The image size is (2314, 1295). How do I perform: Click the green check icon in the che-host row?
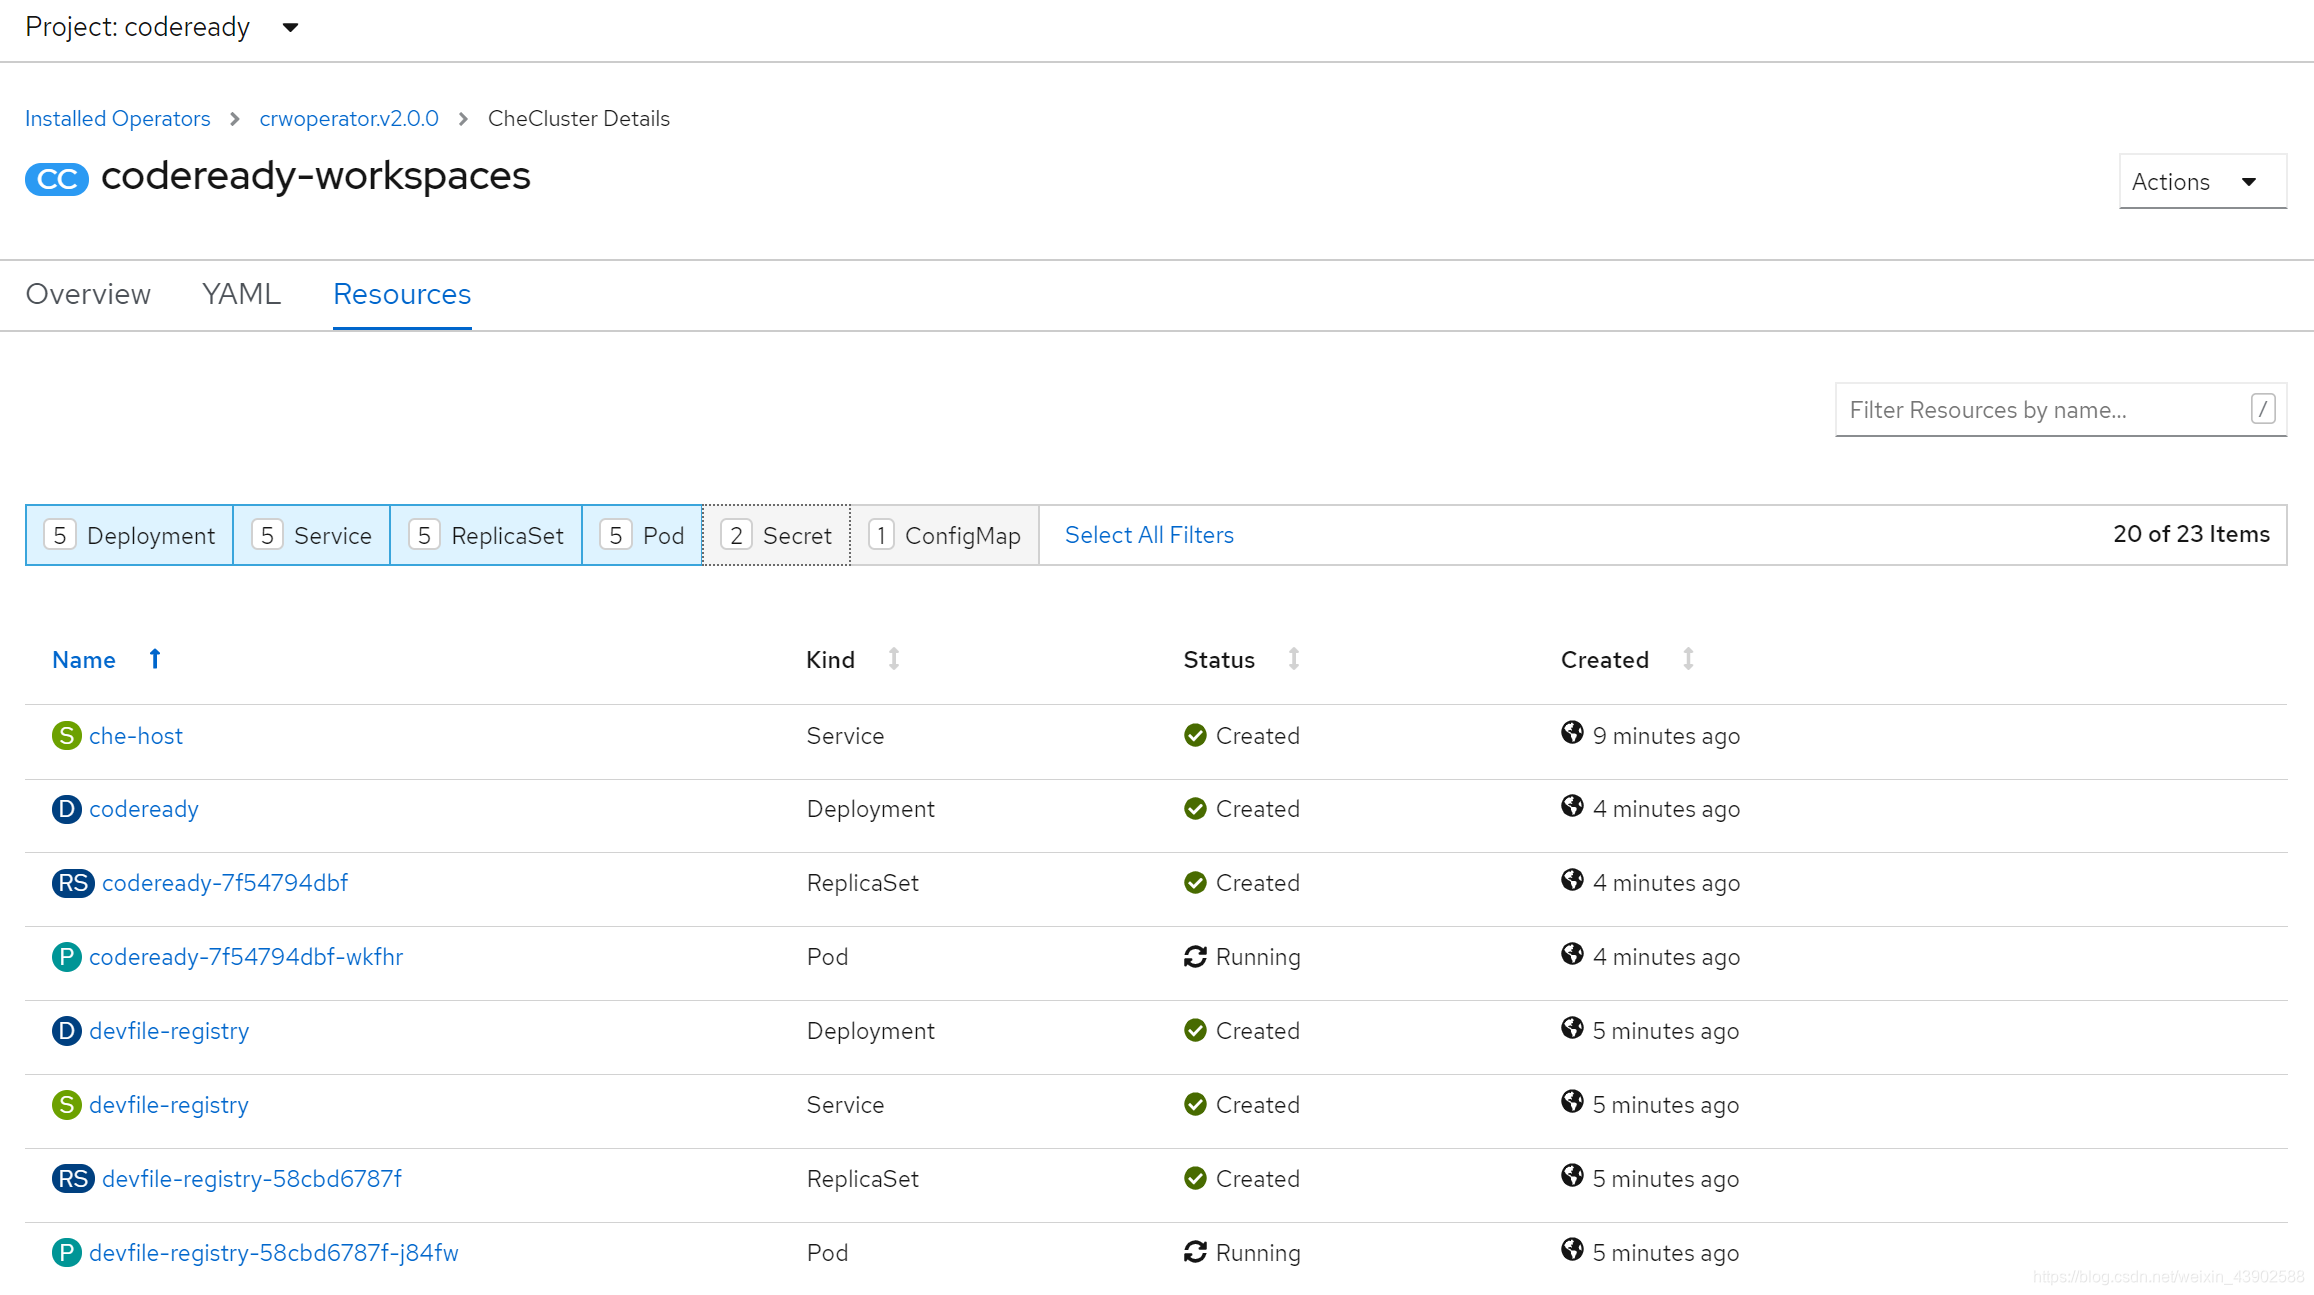(x=1195, y=736)
